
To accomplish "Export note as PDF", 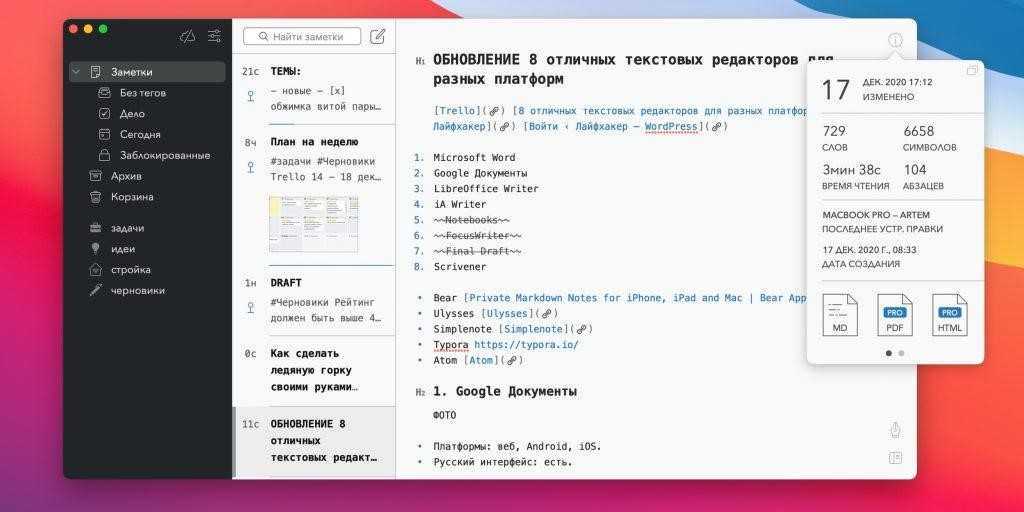I will (x=894, y=314).
